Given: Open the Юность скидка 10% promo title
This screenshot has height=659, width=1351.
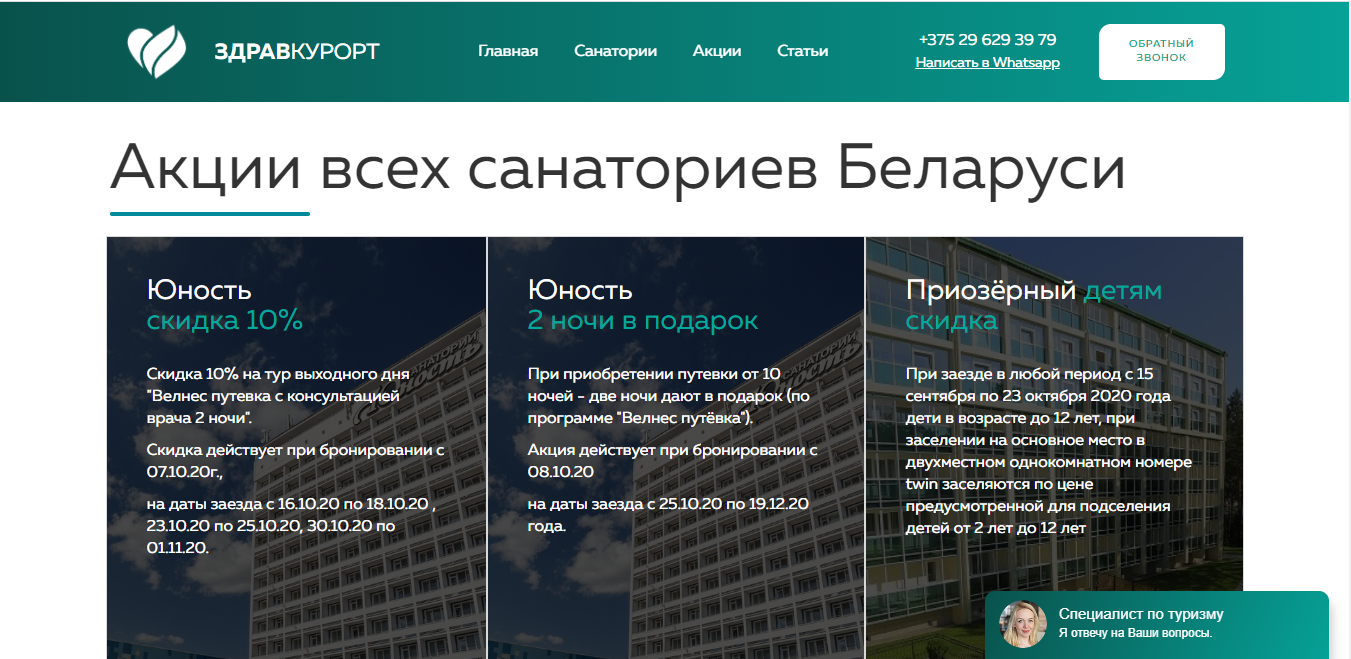Looking at the screenshot, I should [x=225, y=305].
